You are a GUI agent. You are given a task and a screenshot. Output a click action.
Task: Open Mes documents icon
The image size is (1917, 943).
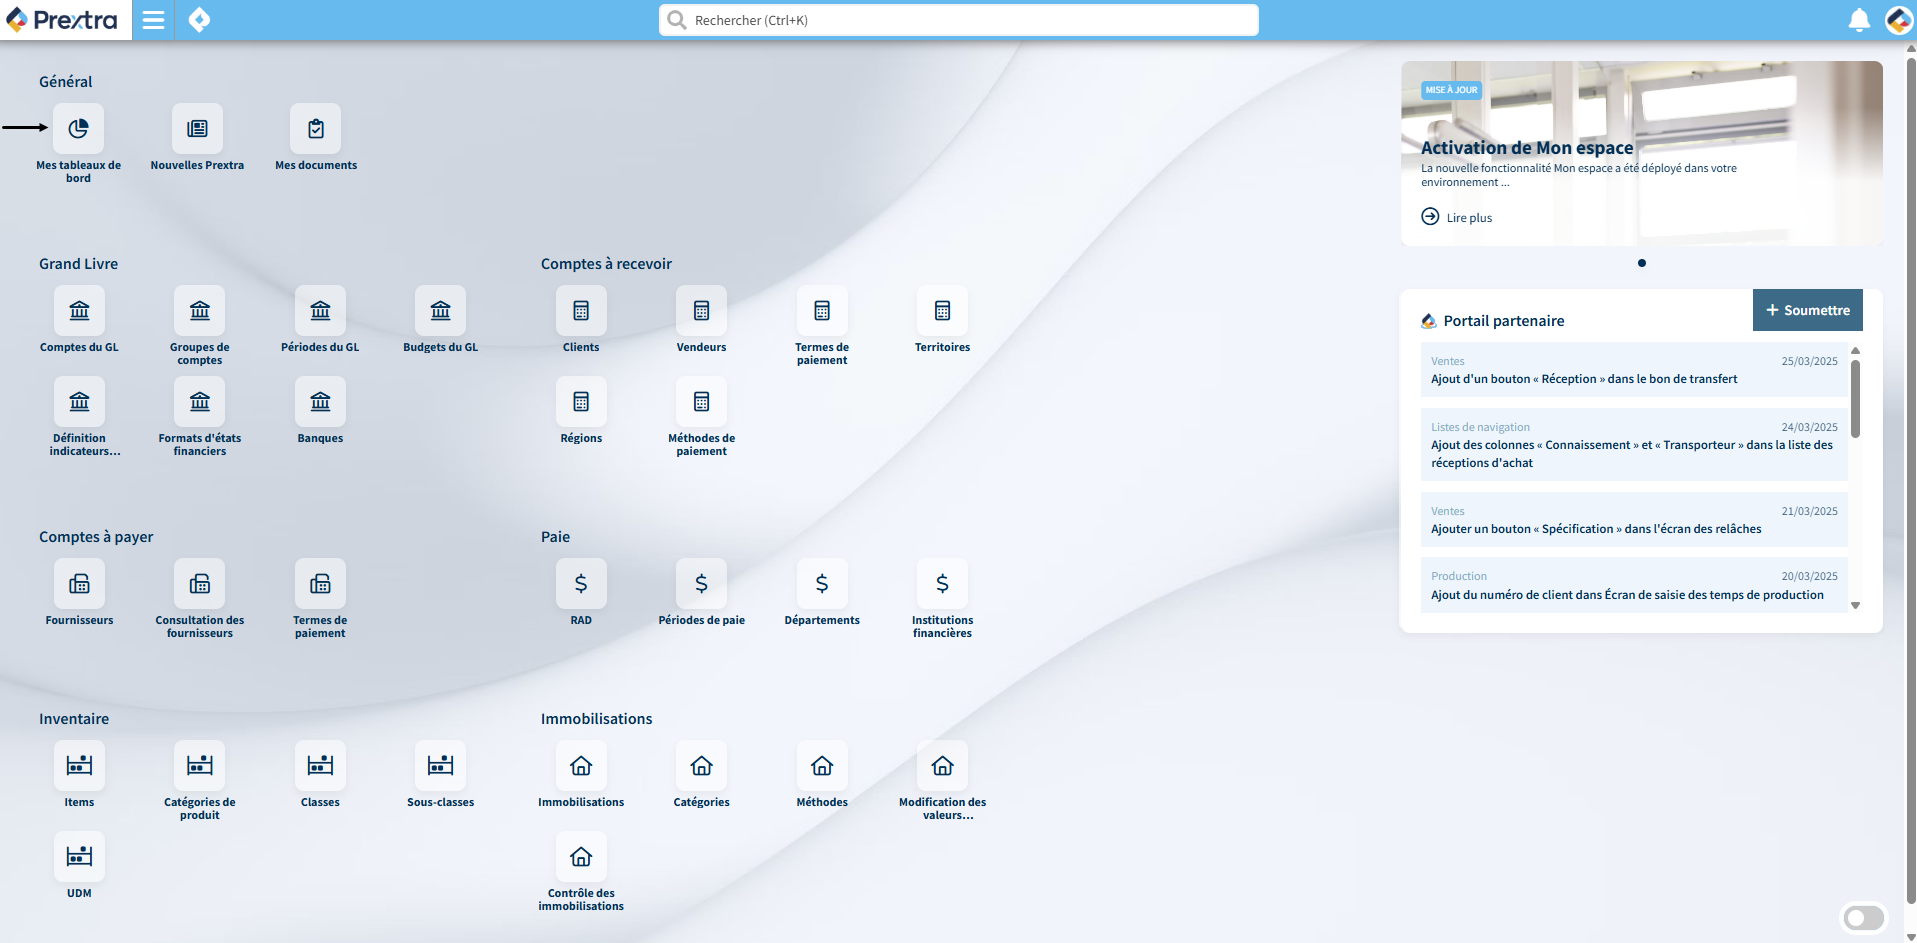(x=316, y=129)
